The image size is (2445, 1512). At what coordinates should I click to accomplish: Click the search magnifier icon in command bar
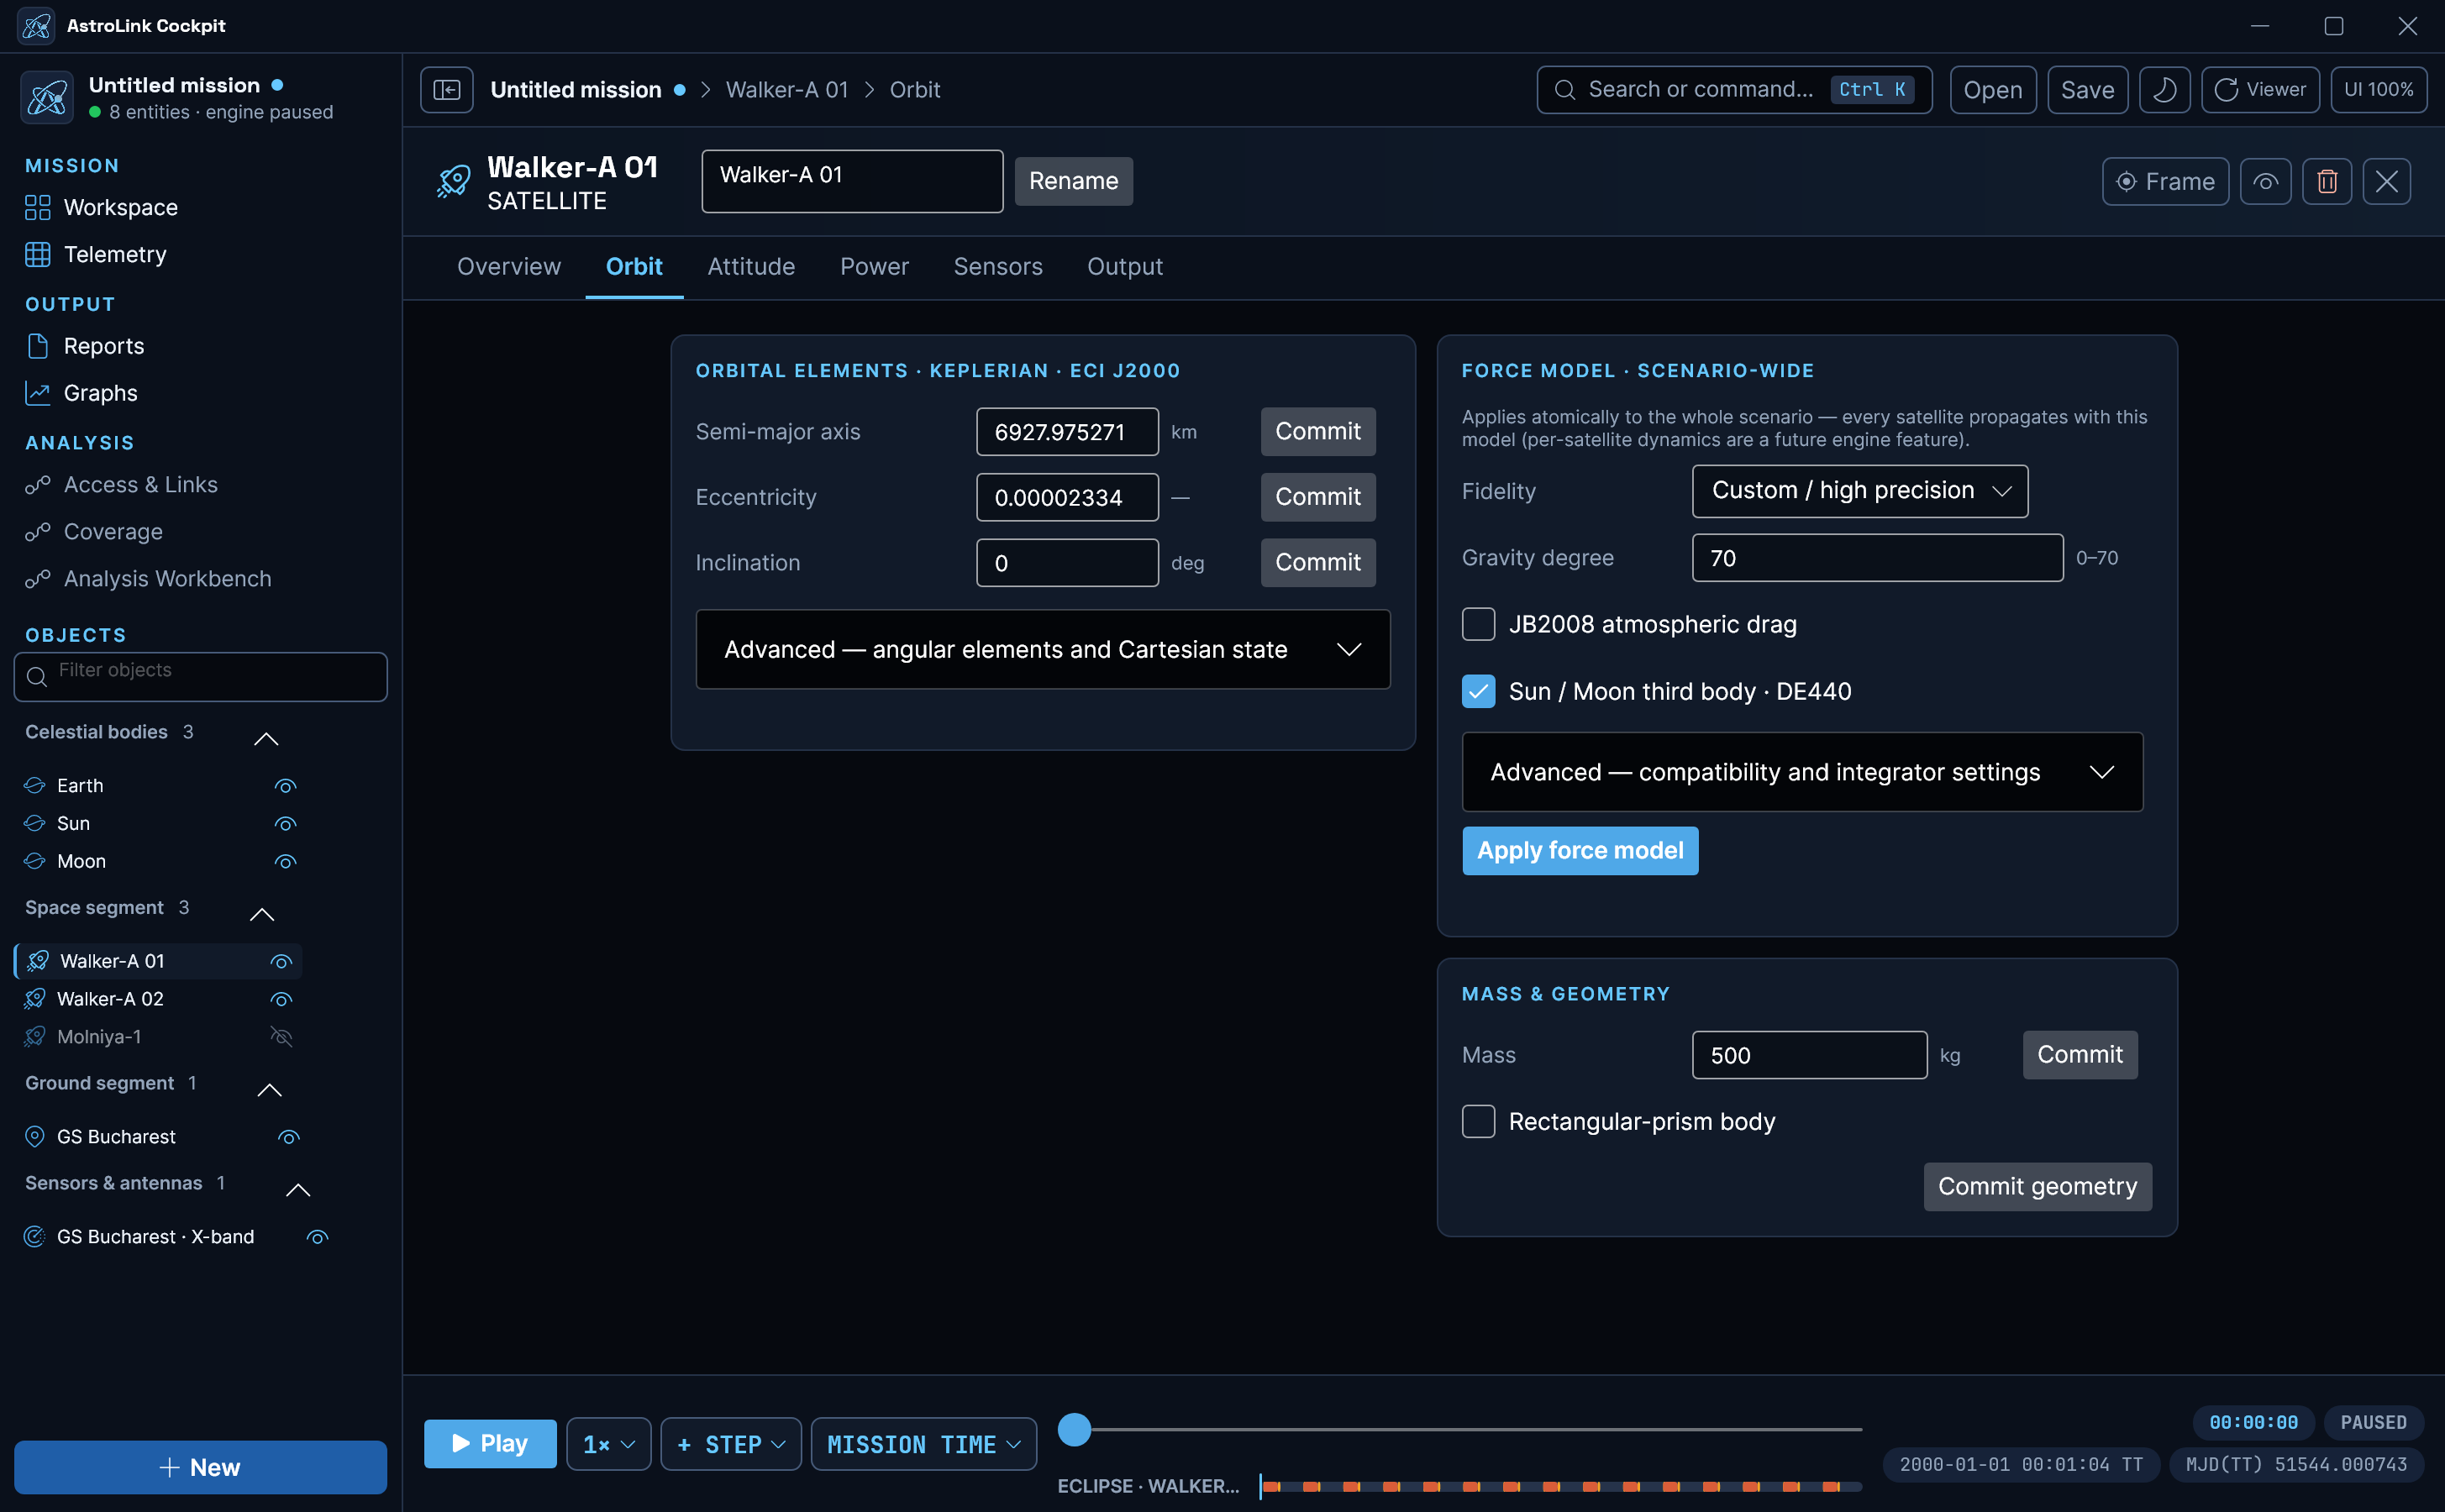pyautogui.click(x=1565, y=90)
